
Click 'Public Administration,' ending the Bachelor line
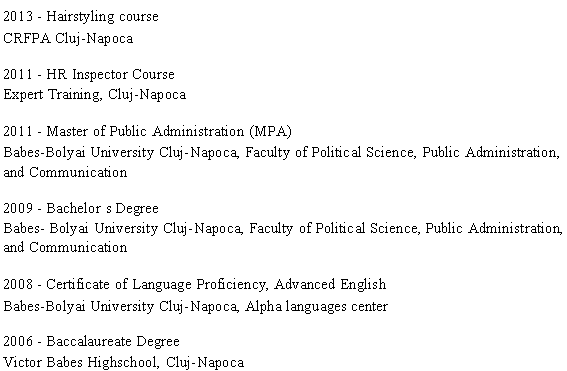pos(494,229)
